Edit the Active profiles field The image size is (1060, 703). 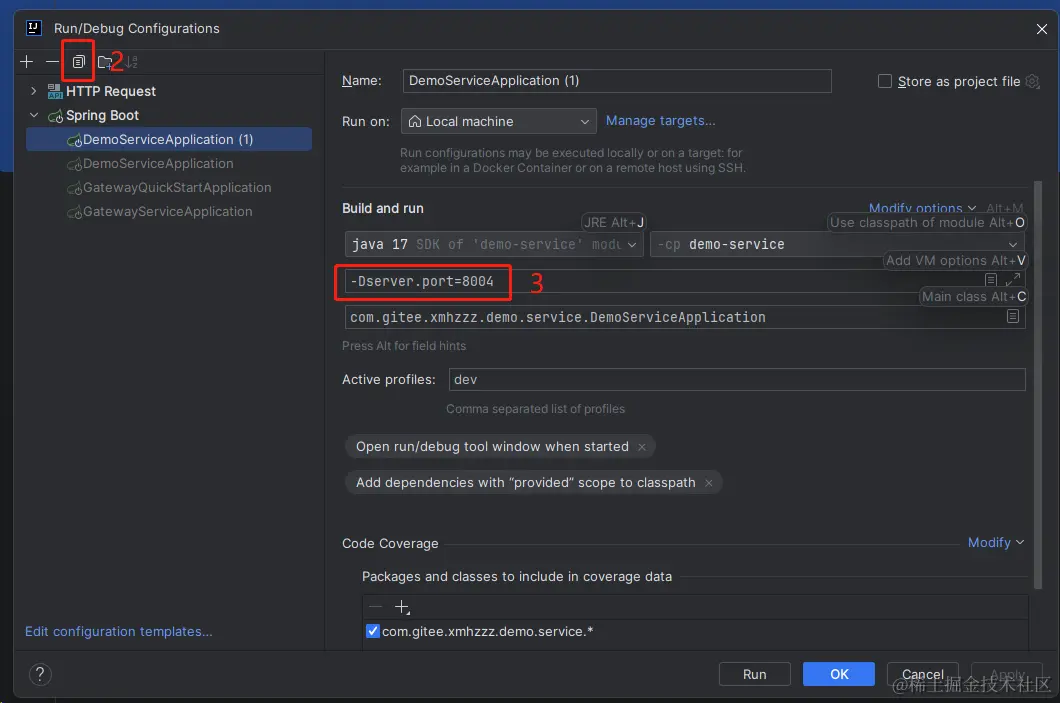[x=737, y=380]
